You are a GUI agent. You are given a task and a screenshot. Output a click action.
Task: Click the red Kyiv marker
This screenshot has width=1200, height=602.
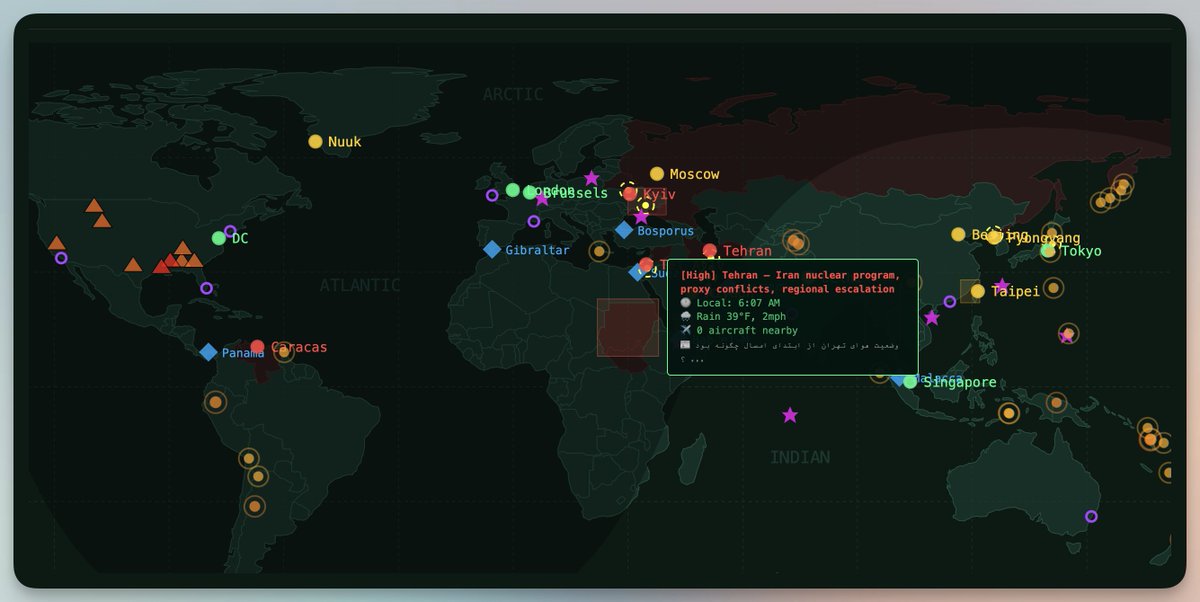[x=630, y=194]
